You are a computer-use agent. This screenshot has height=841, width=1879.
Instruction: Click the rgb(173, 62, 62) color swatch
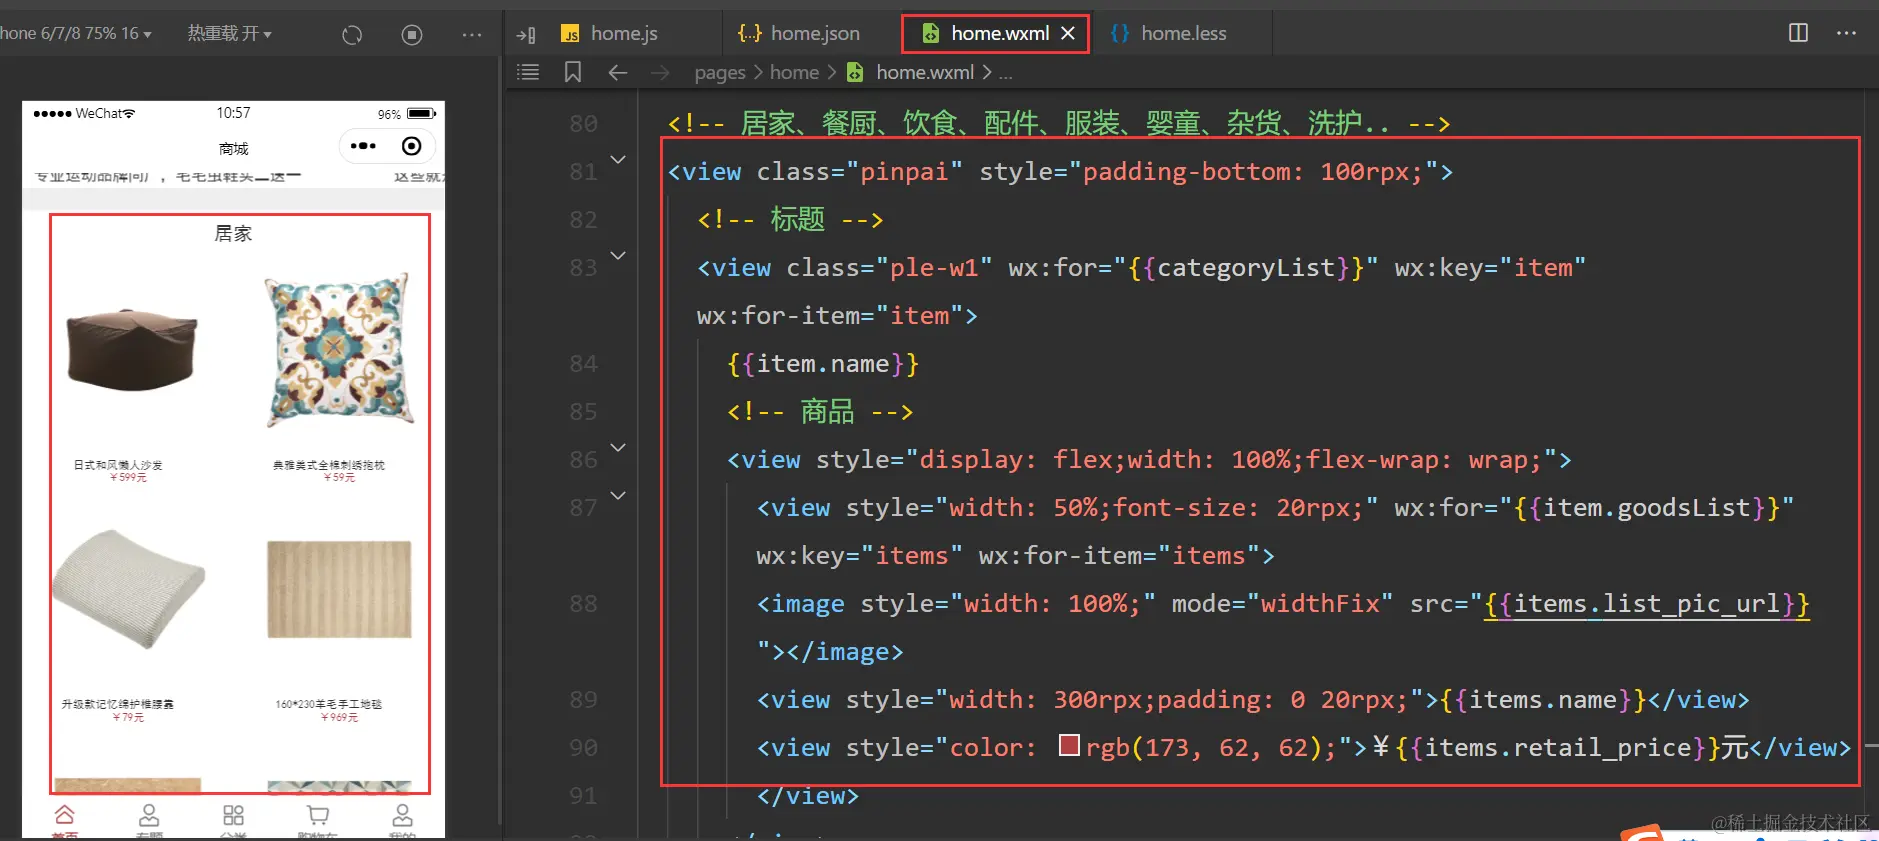point(1069,746)
